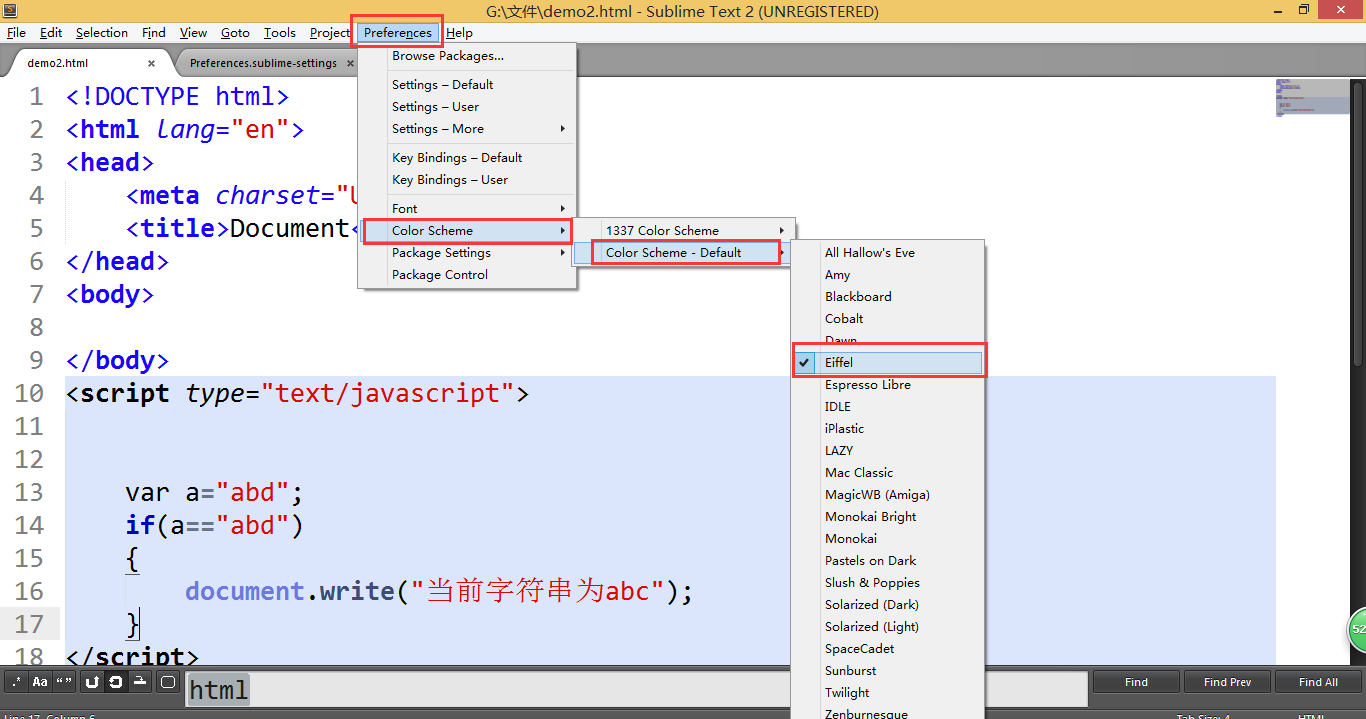Open the Find menu
1366x719 pixels.
click(x=154, y=33)
